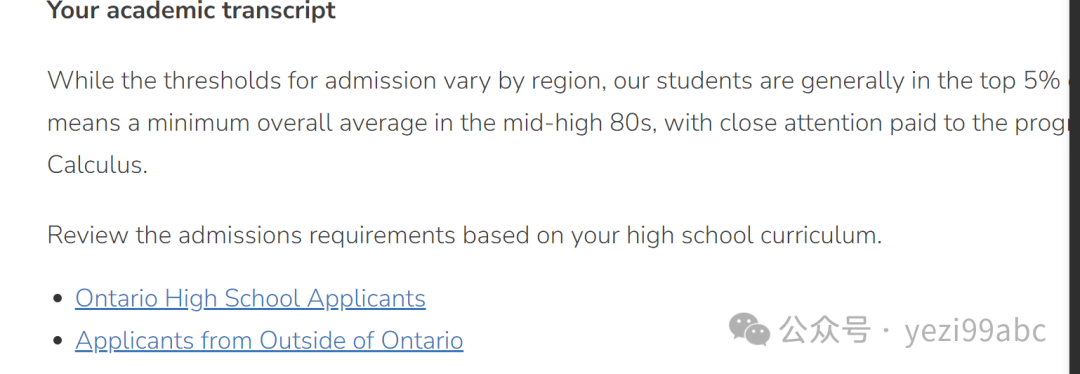This screenshot has height=374, width=1080.
Task: Click the 'Your academic transcript' heading
Action: point(191,10)
